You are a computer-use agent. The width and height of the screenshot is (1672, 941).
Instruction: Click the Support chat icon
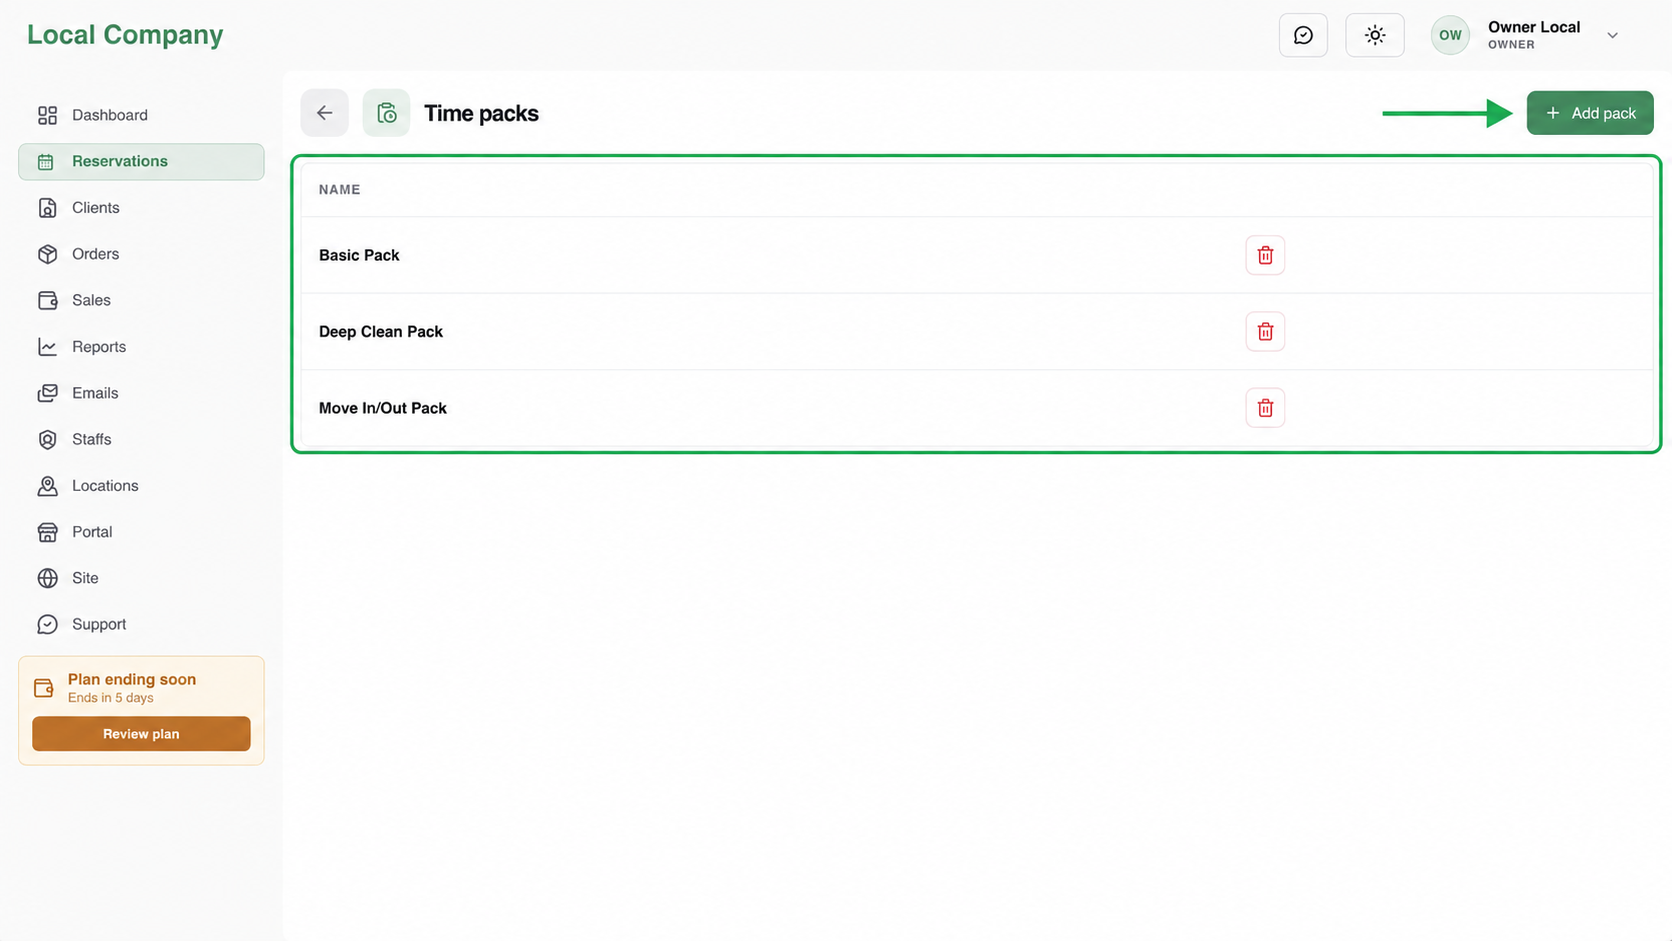pyautogui.click(x=47, y=624)
